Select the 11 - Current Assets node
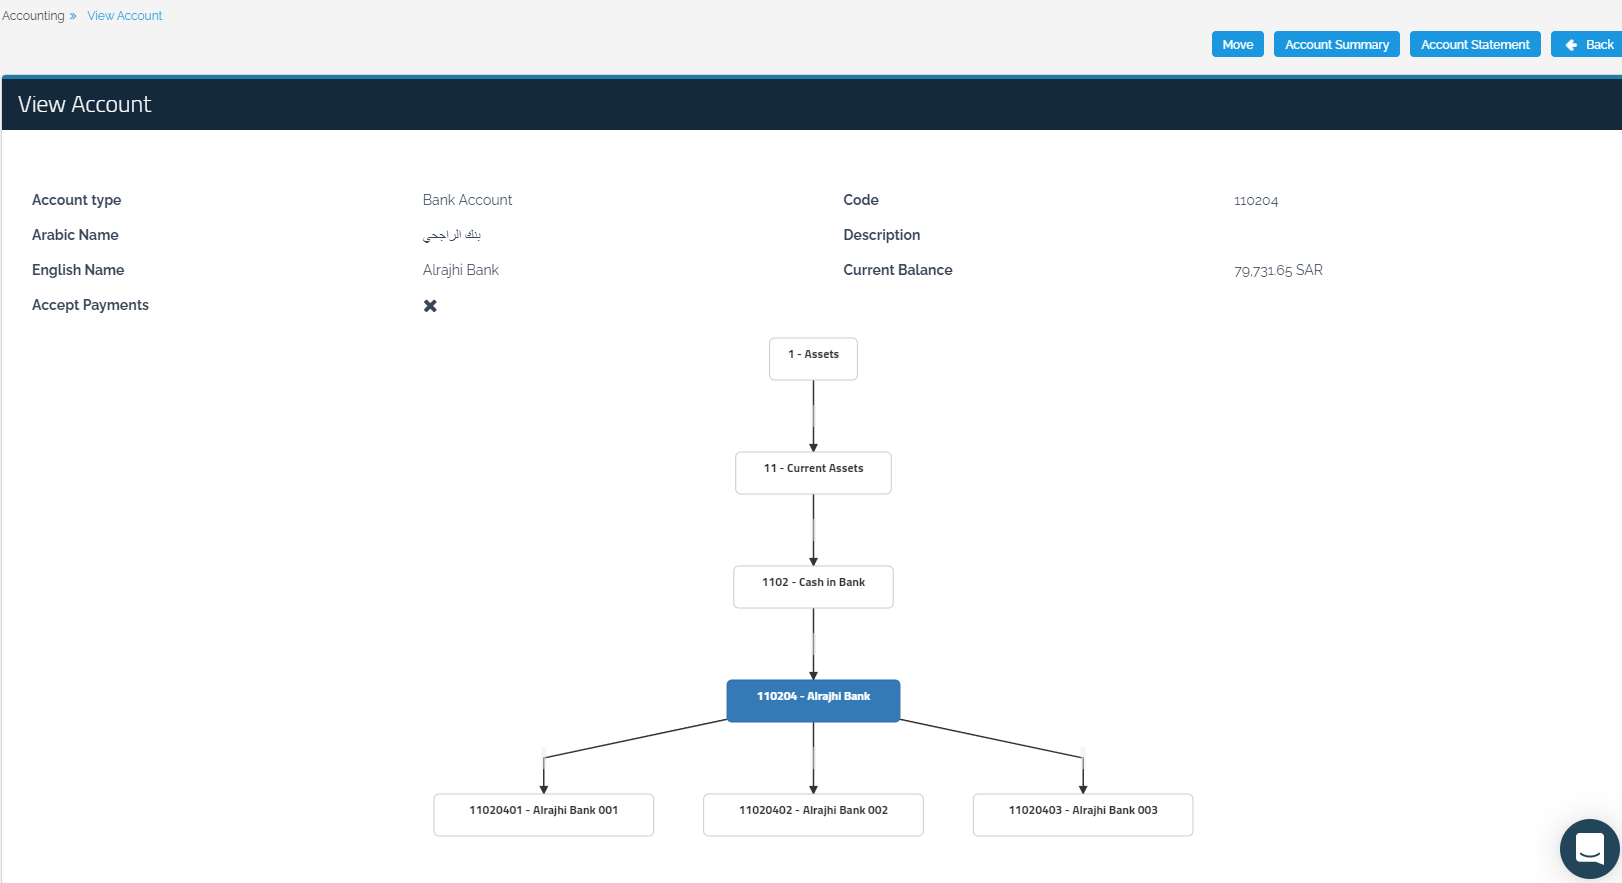The height and width of the screenshot is (883, 1622). [813, 472]
